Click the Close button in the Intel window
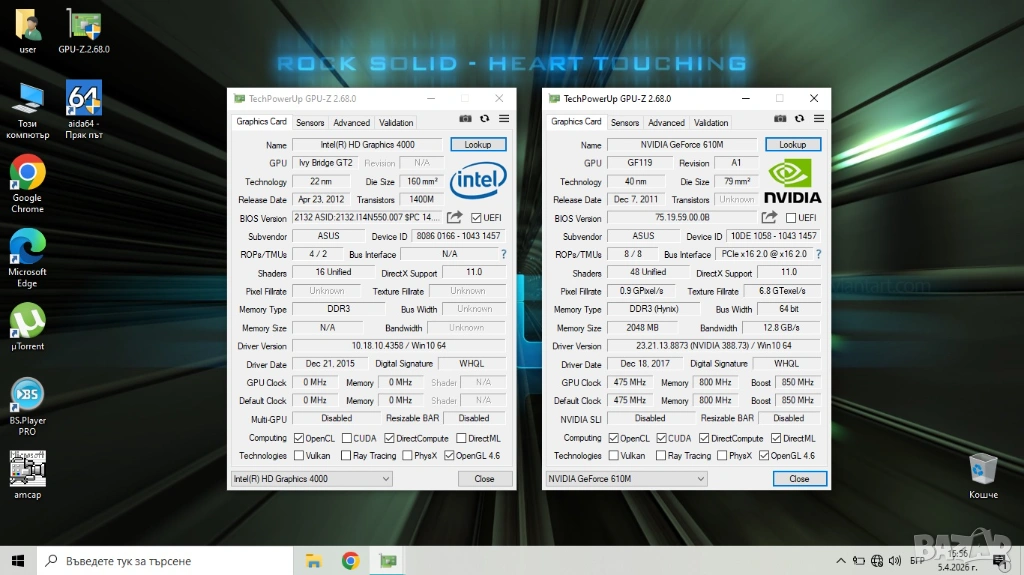The height and width of the screenshot is (575, 1024). tap(484, 479)
